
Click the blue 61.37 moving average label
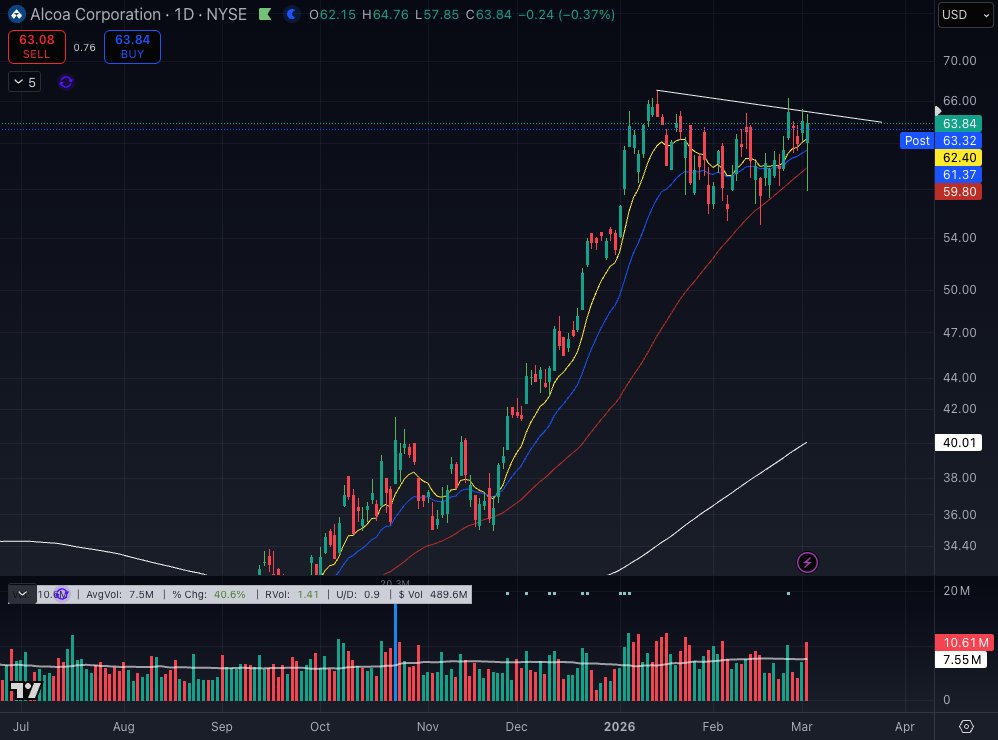click(x=959, y=174)
